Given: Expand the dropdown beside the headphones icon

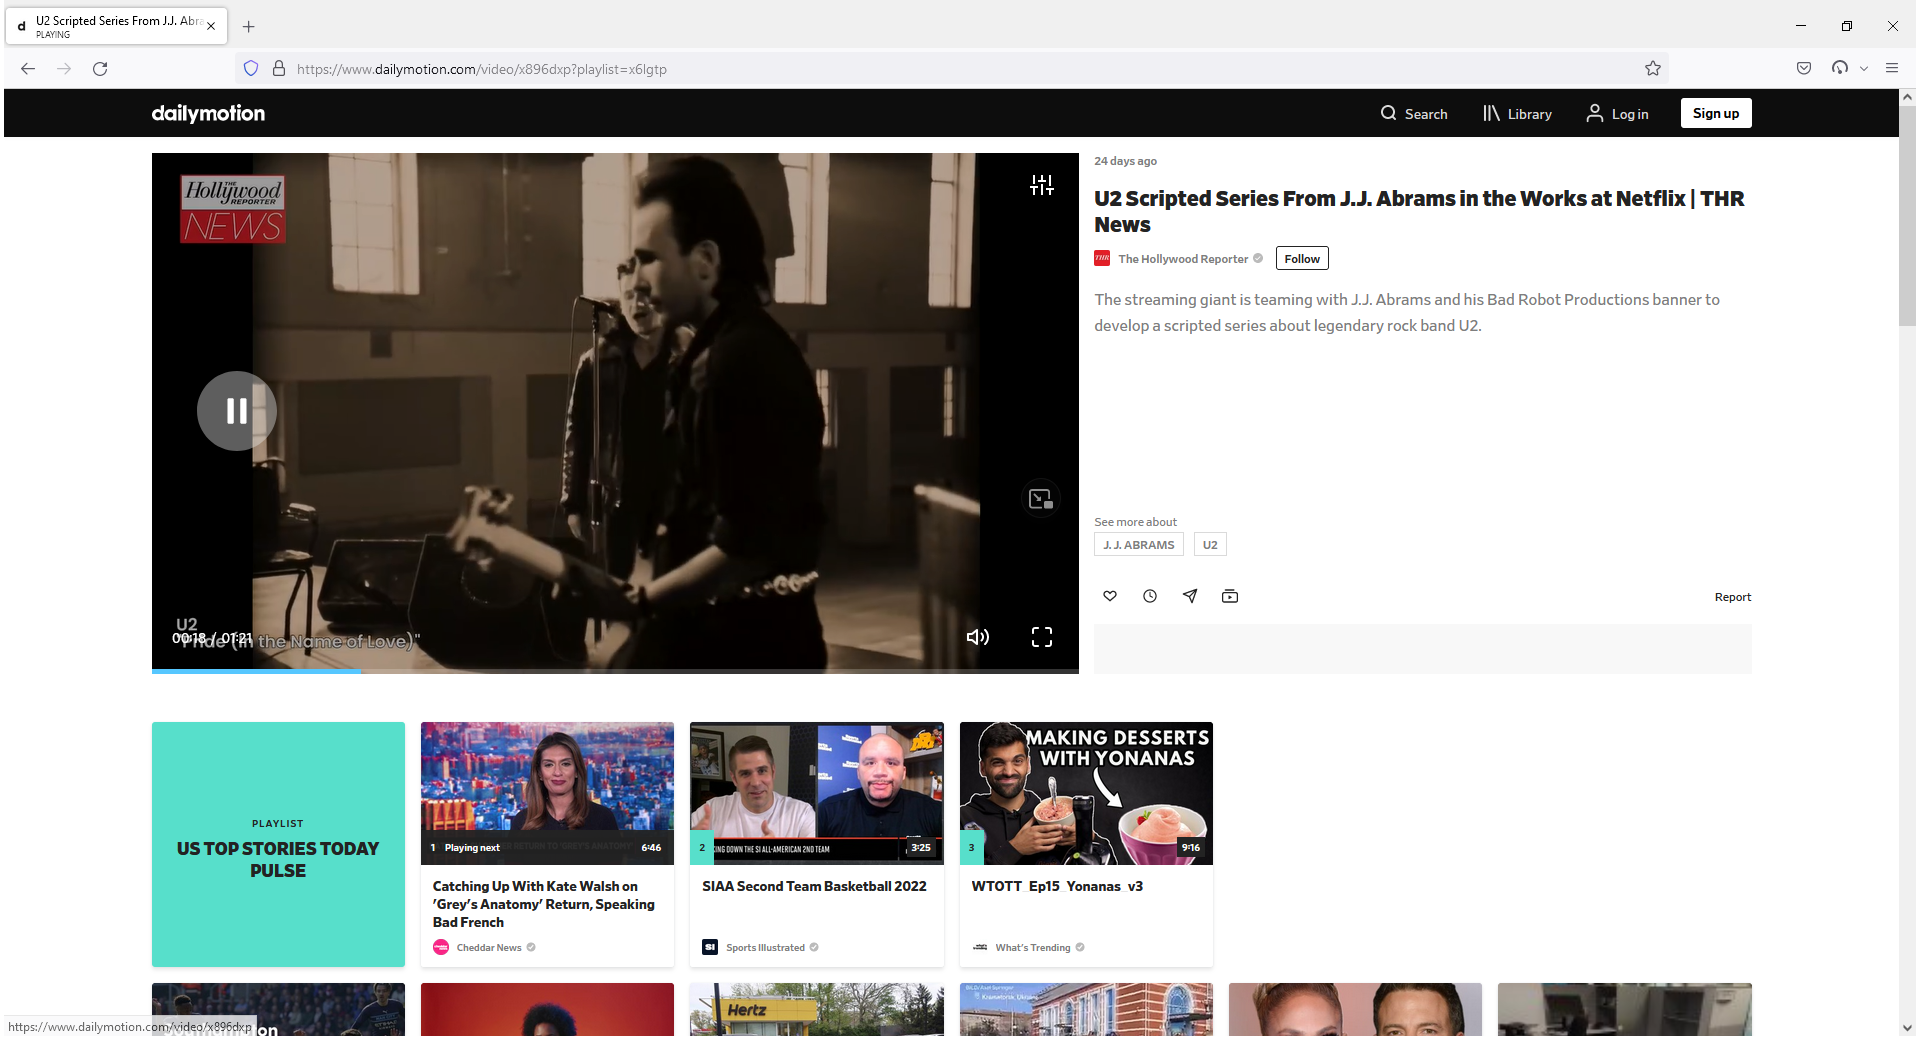Looking at the screenshot, I should point(1864,68).
